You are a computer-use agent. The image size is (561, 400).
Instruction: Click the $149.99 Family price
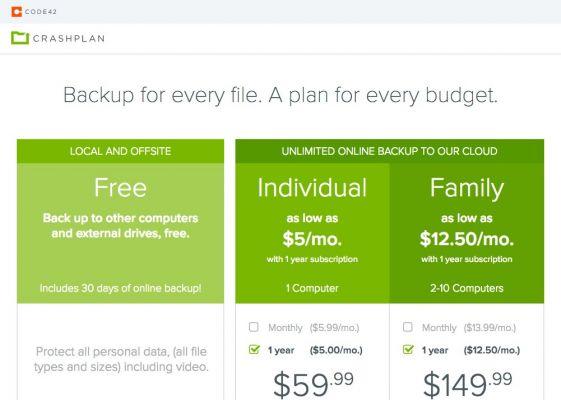[x=467, y=385]
